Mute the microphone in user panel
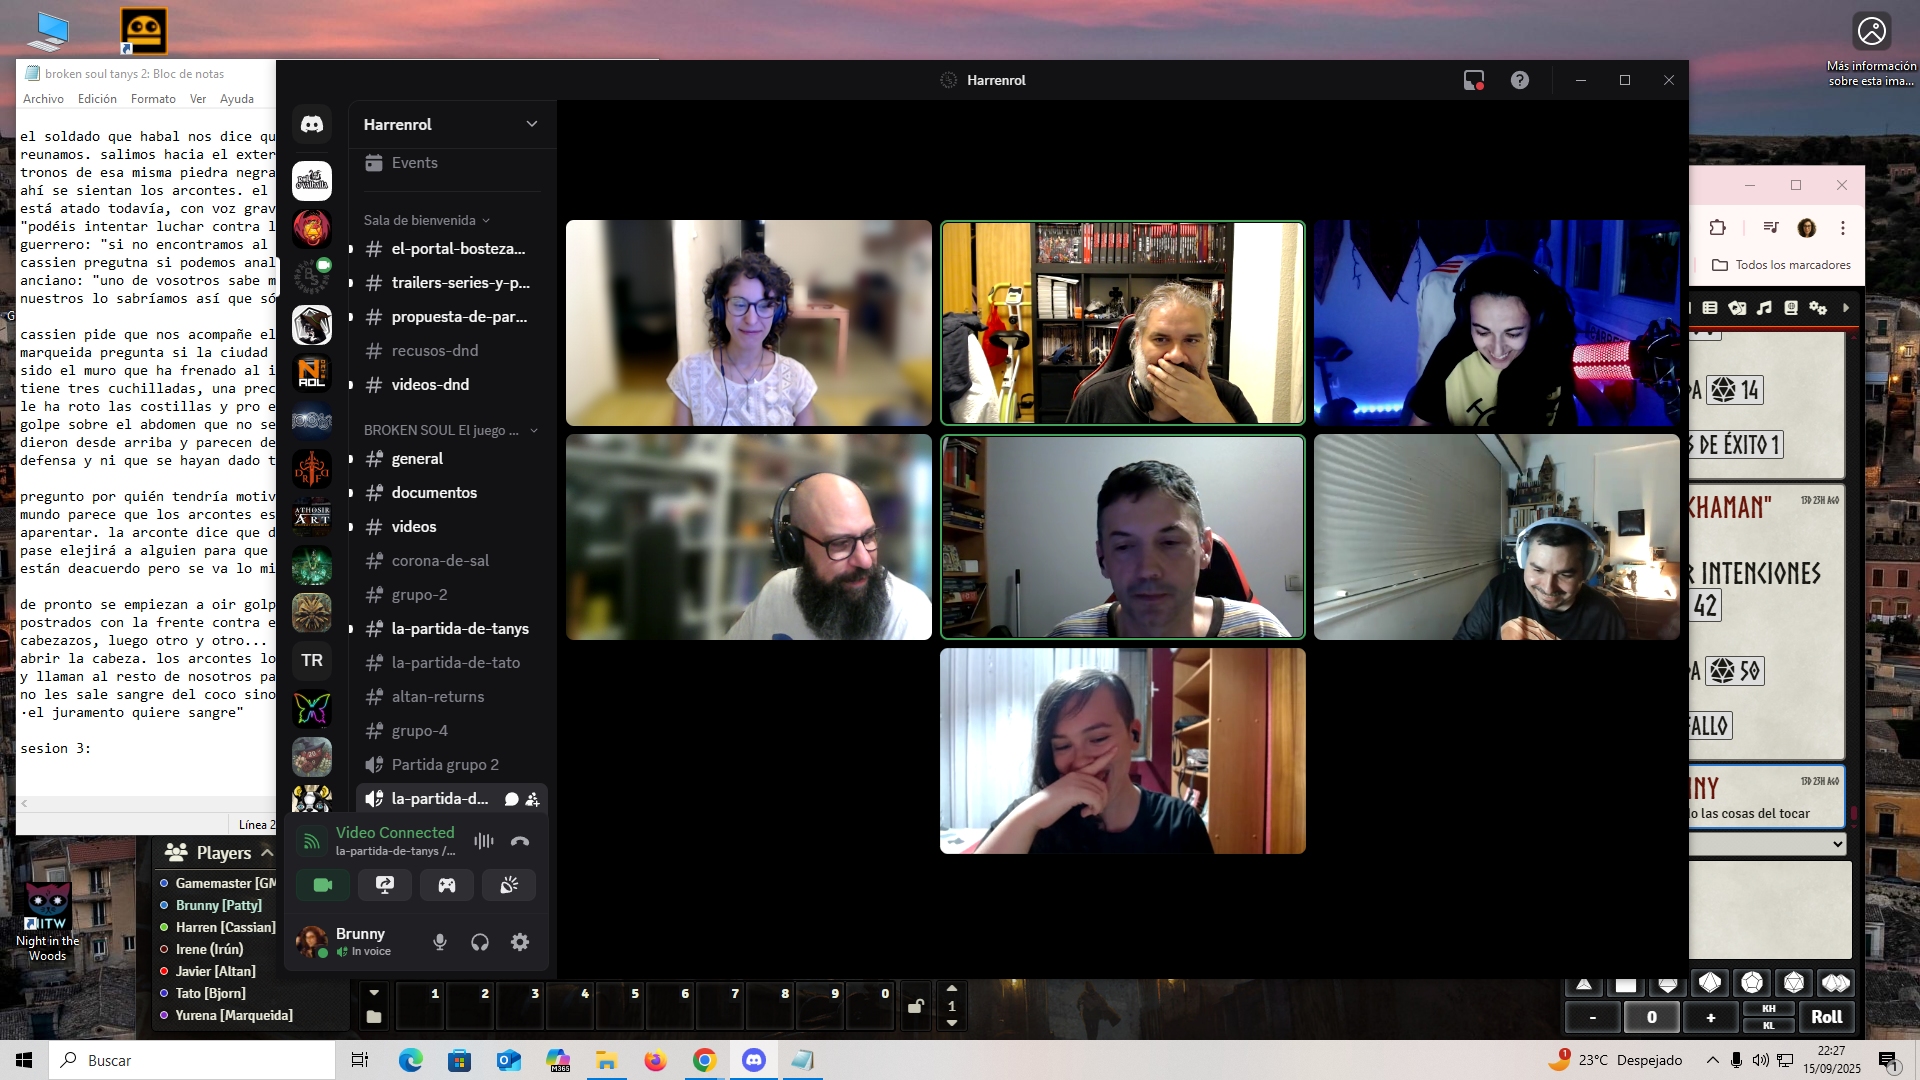Image resolution: width=1920 pixels, height=1080 pixels. [x=439, y=942]
